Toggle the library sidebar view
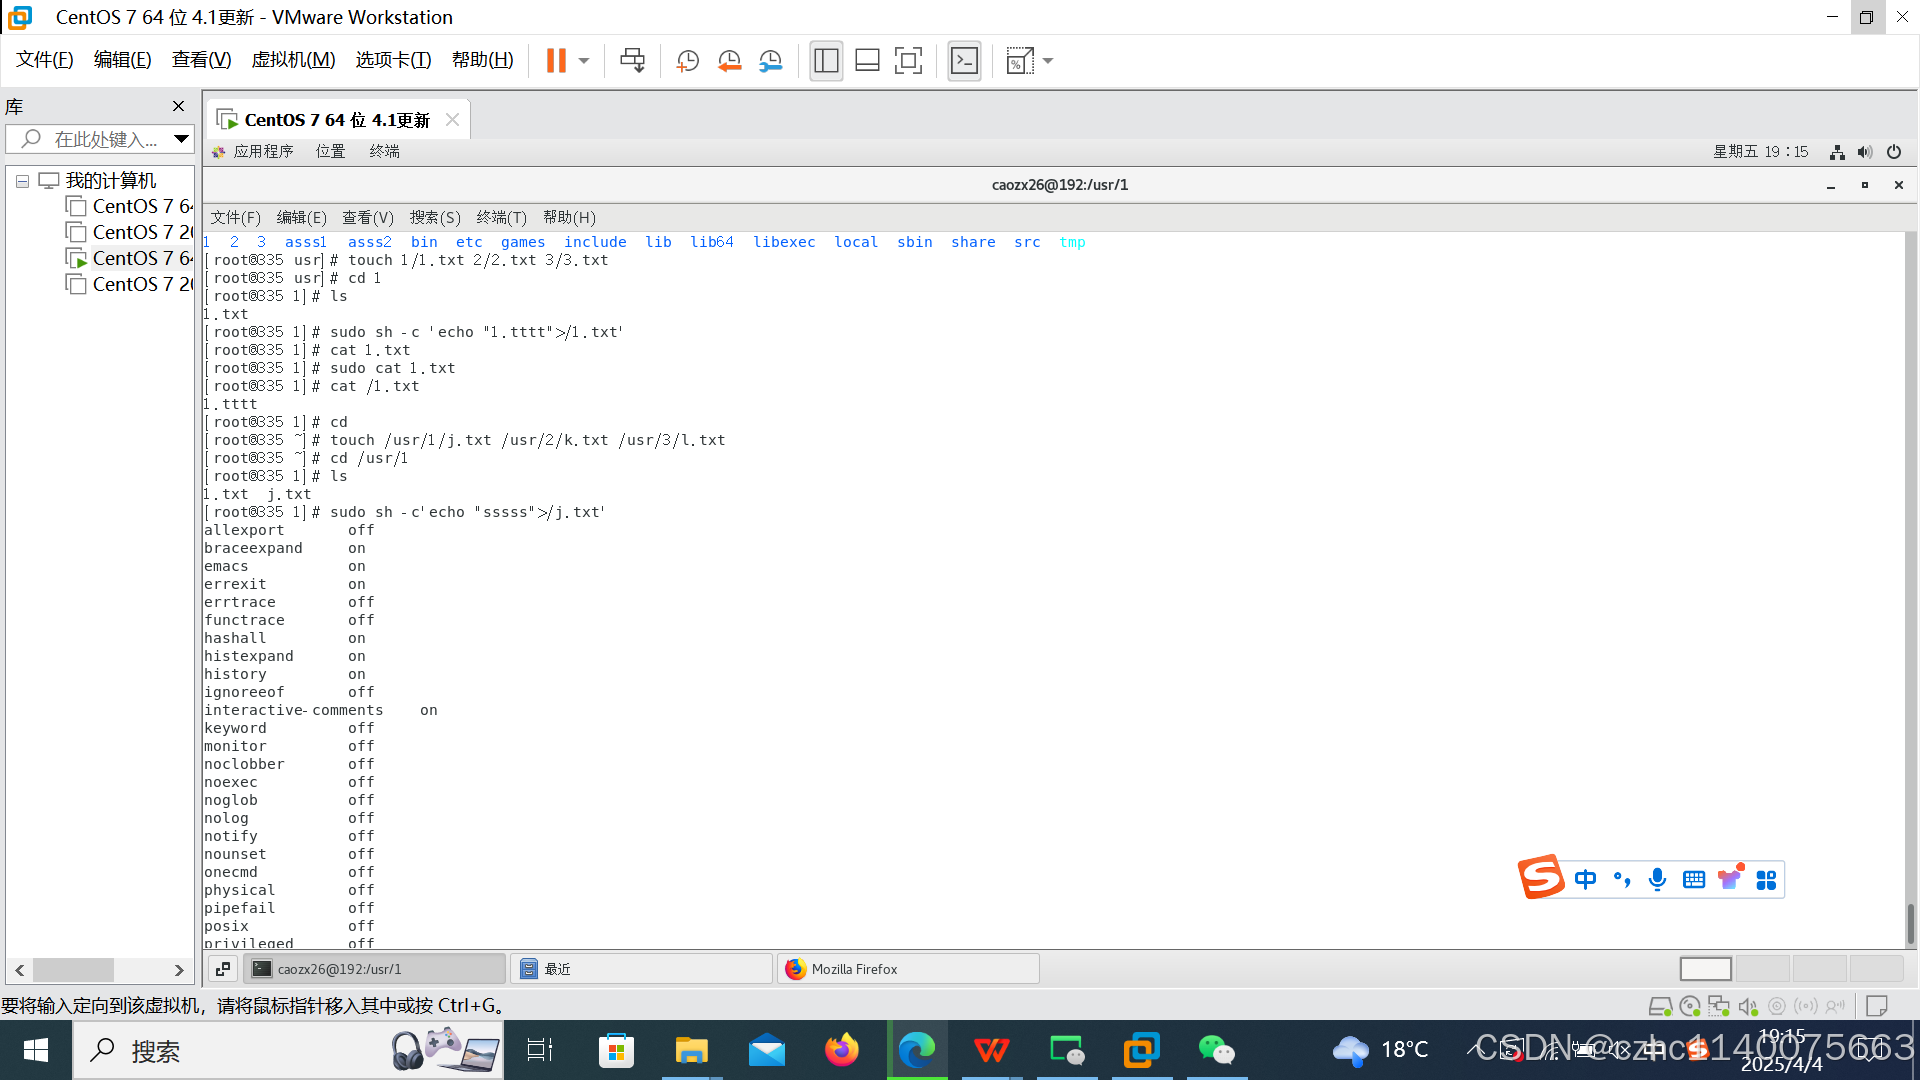The width and height of the screenshot is (1920, 1080). point(826,61)
